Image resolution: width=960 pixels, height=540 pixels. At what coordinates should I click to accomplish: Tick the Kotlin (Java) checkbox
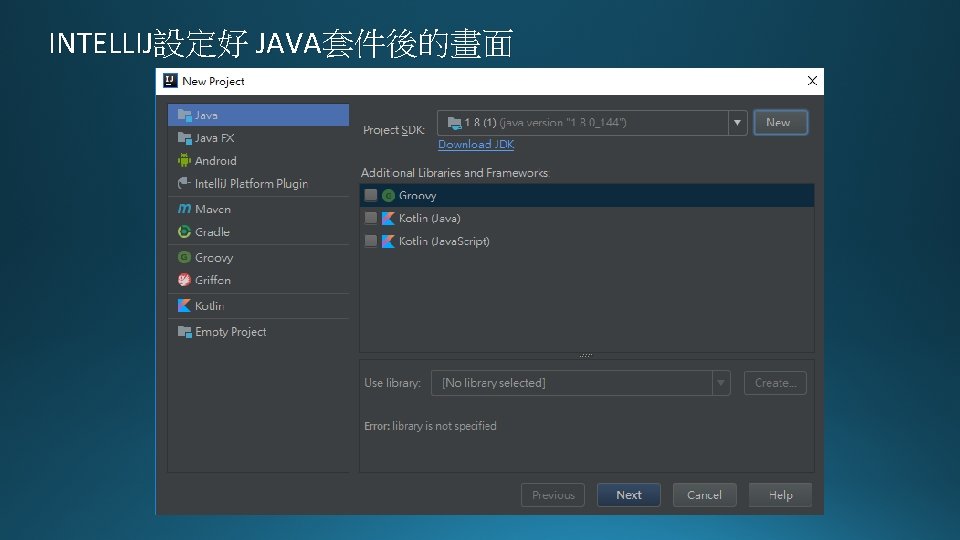(x=370, y=218)
